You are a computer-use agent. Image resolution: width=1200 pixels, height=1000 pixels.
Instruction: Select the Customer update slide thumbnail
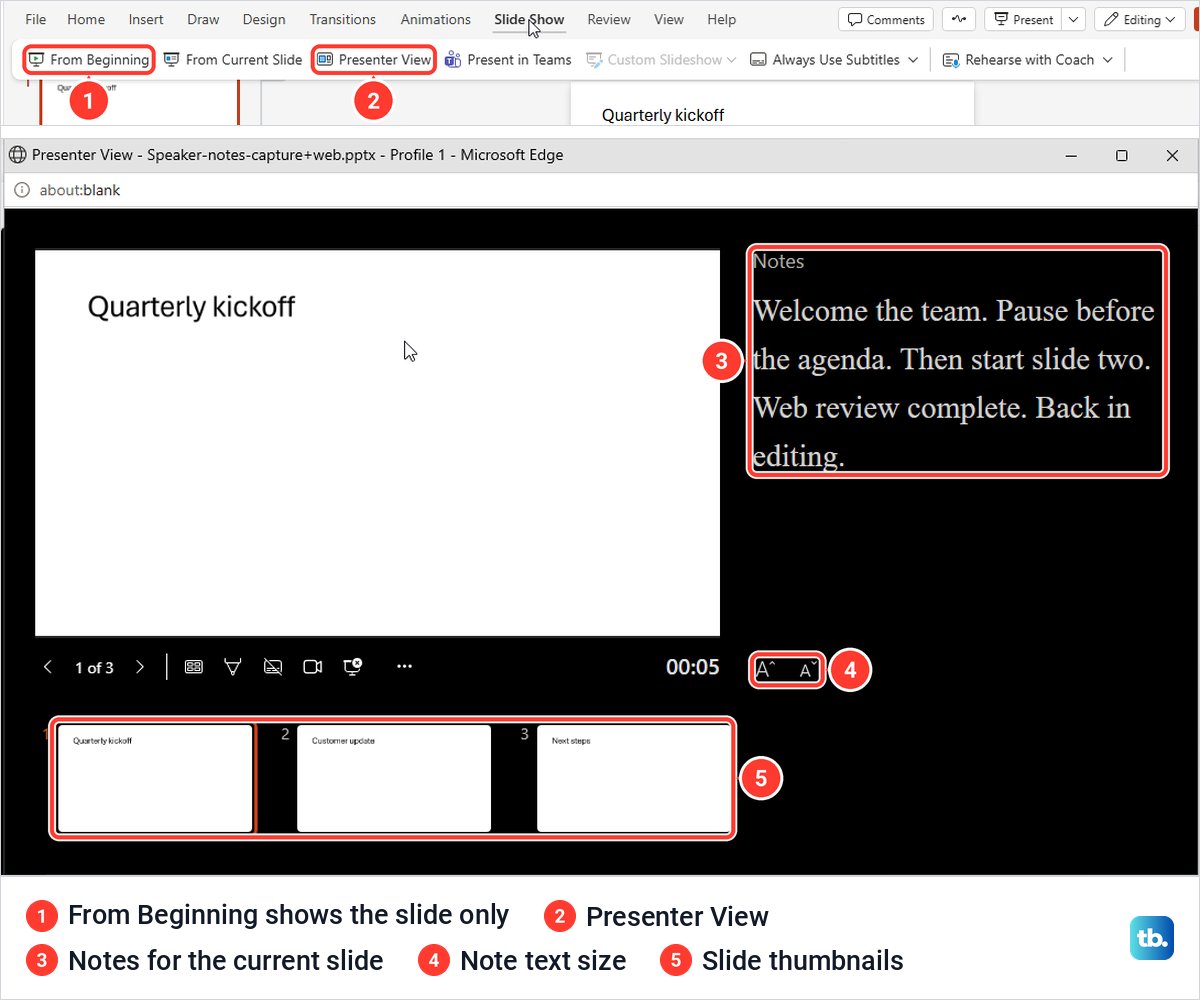click(394, 779)
